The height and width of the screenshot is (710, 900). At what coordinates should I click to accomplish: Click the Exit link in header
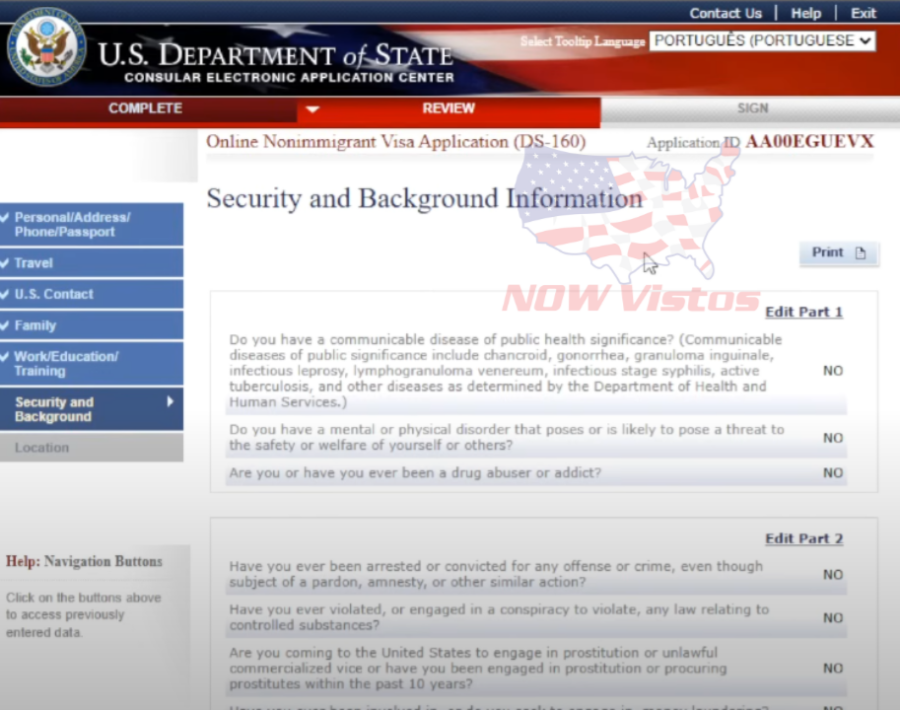click(863, 13)
